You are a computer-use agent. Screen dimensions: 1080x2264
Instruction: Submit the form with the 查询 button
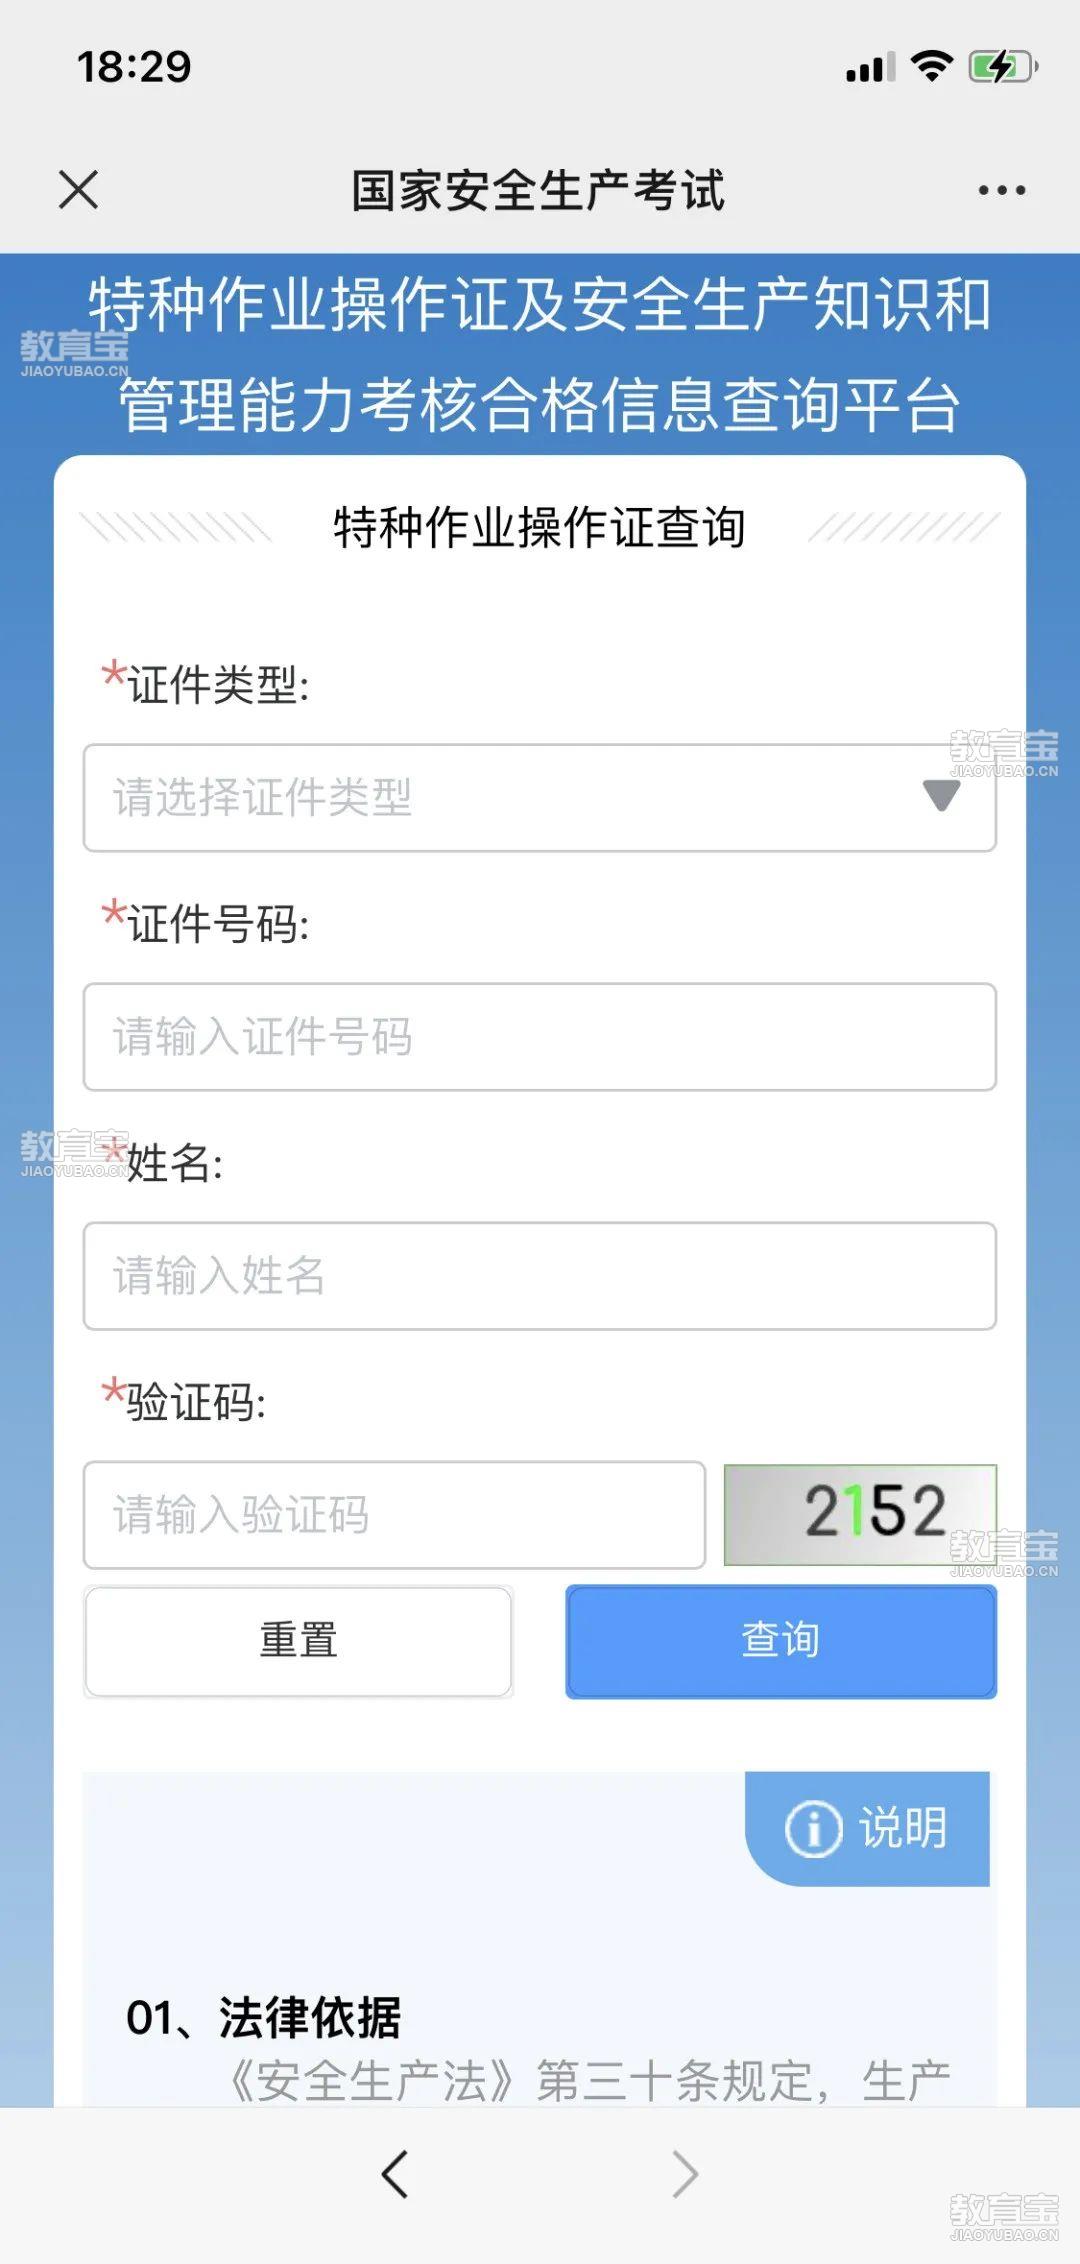click(x=781, y=1641)
